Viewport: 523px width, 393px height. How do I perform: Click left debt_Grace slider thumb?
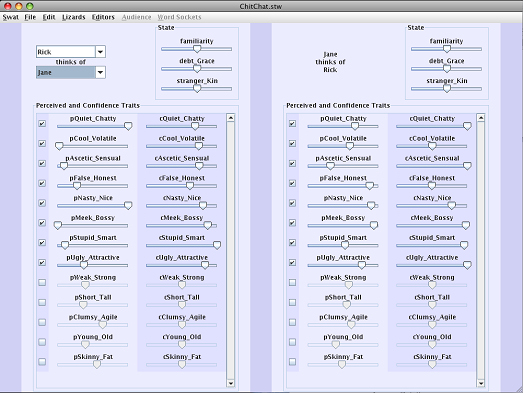pyautogui.click(x=197, y=69)
